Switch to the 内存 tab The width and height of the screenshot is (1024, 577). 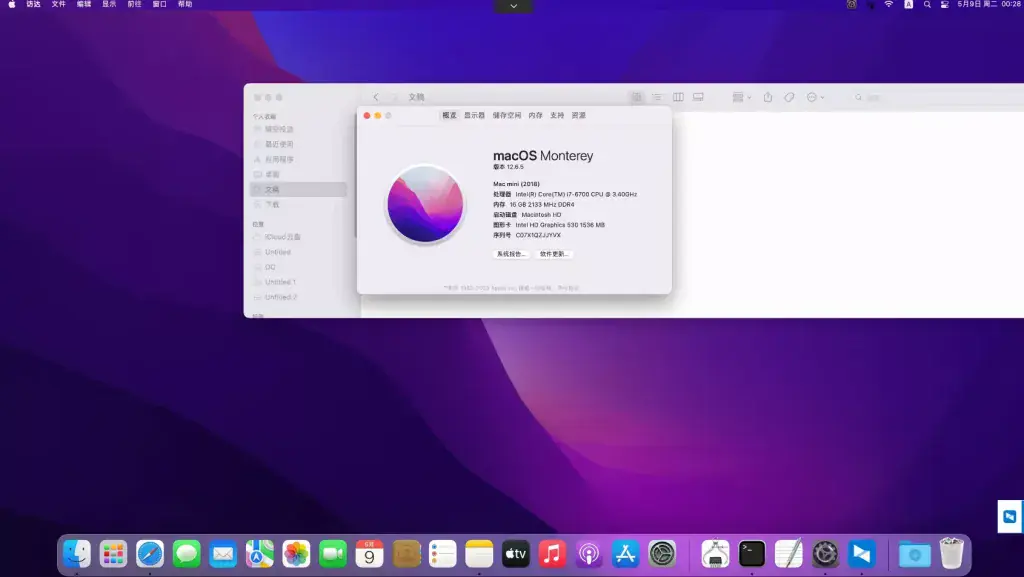click(x=536, y=115)
